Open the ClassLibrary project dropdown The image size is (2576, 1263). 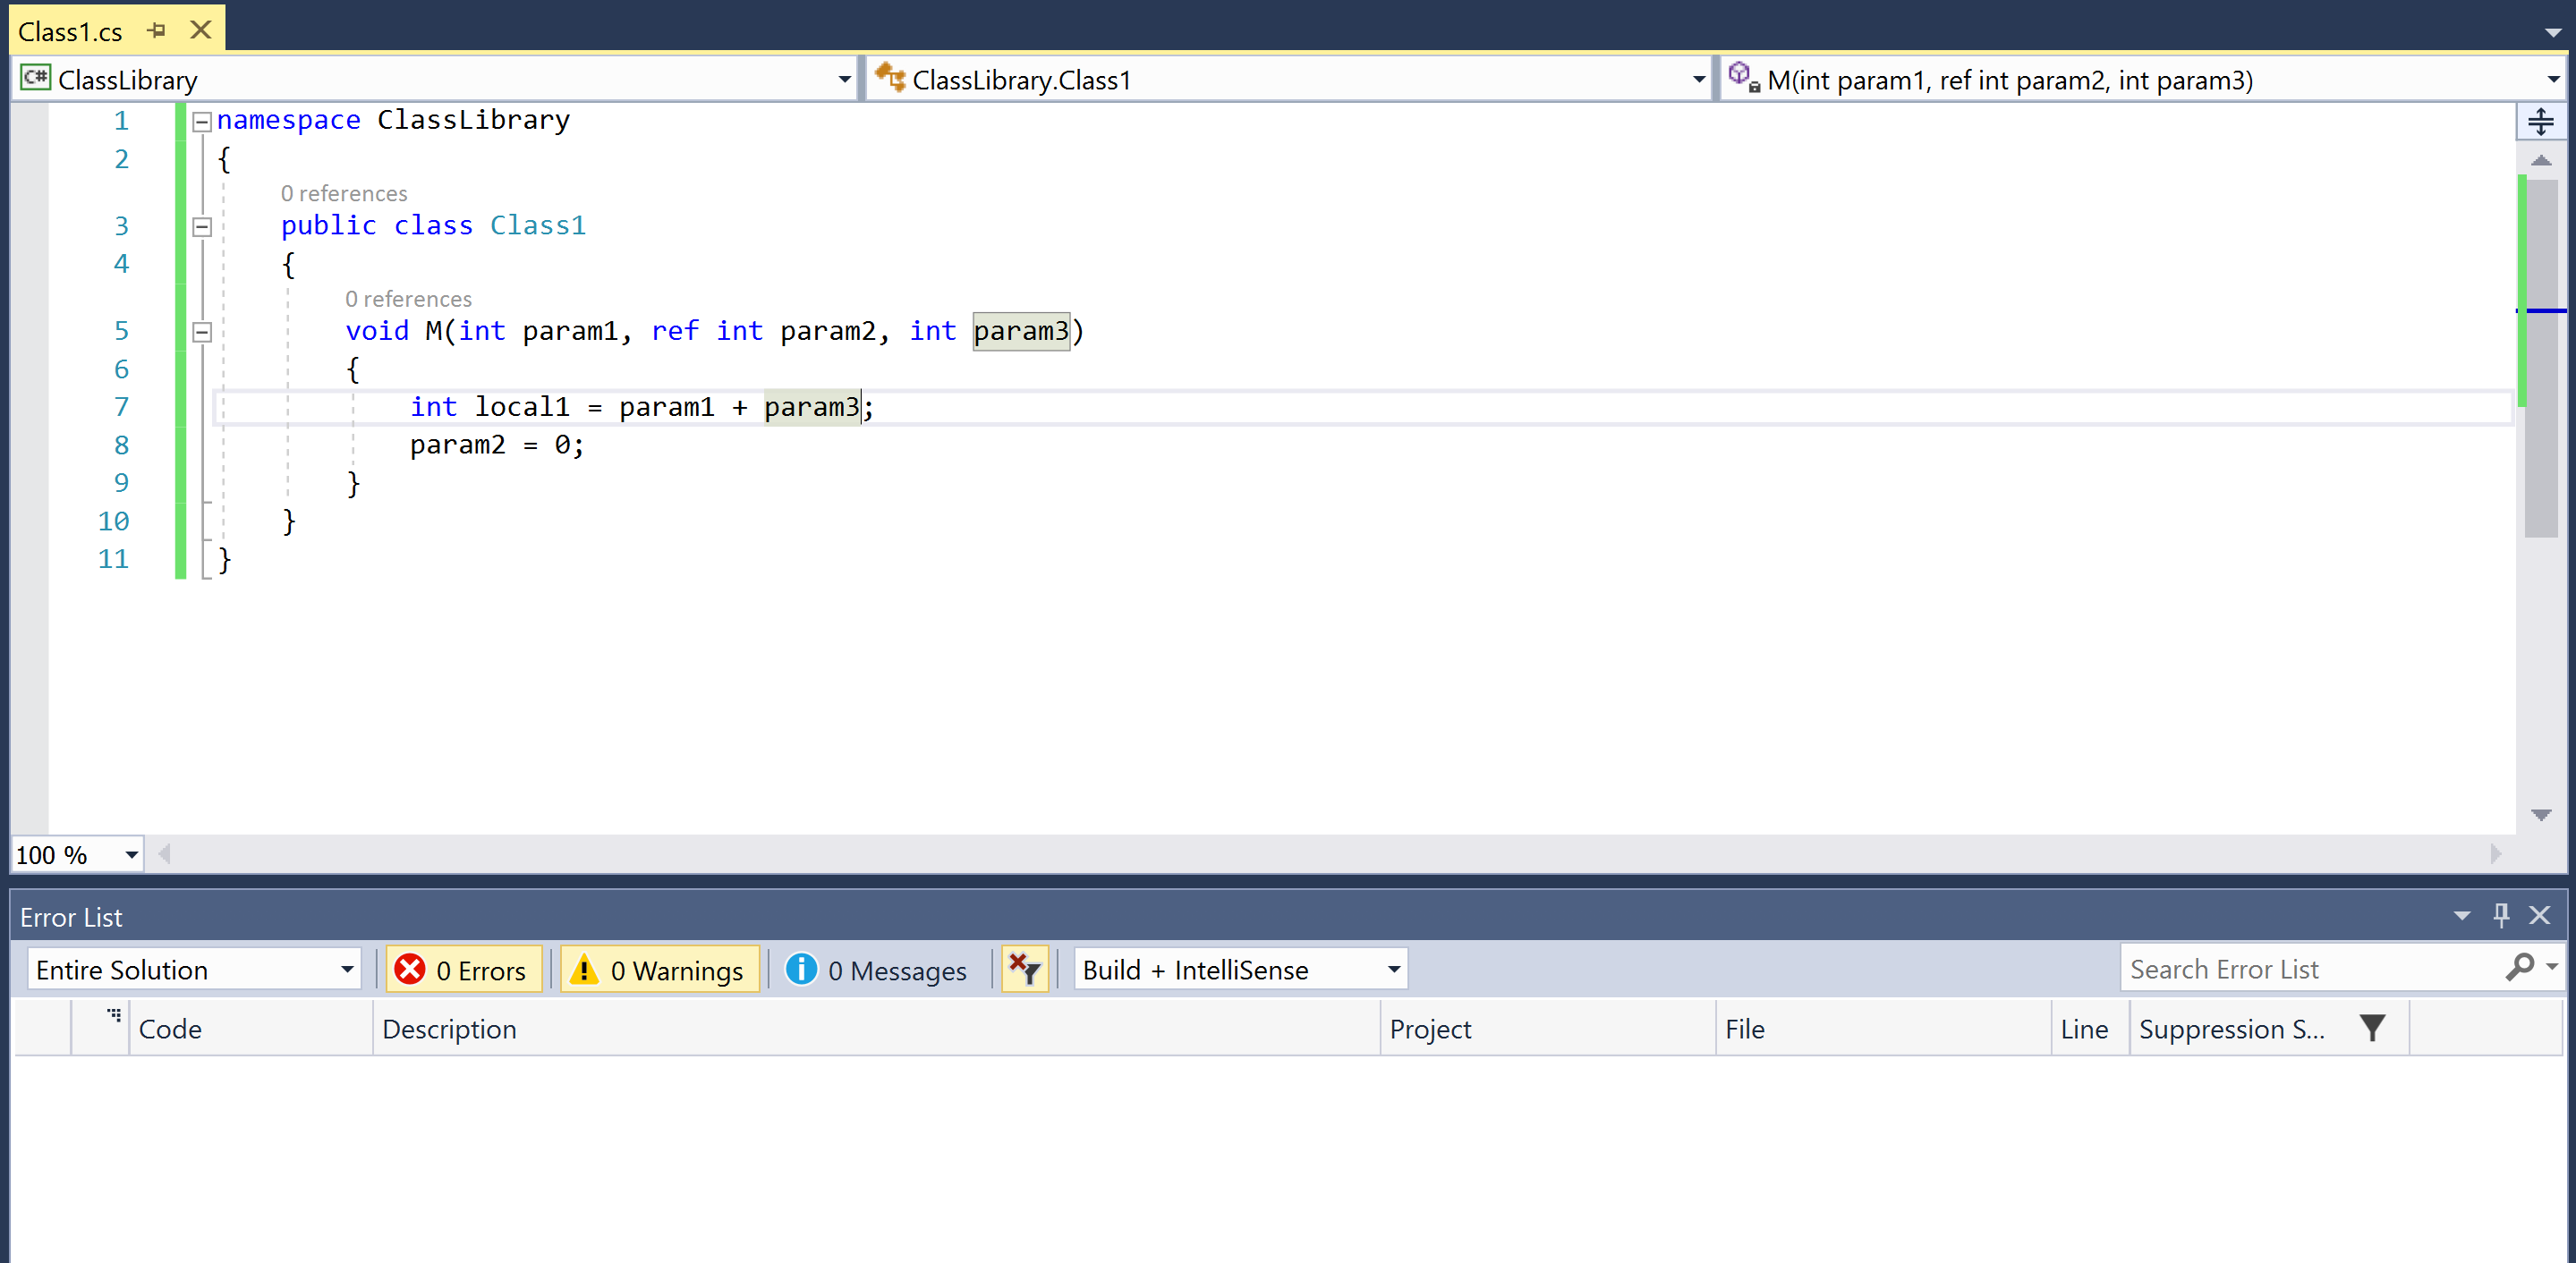[844, 80]
